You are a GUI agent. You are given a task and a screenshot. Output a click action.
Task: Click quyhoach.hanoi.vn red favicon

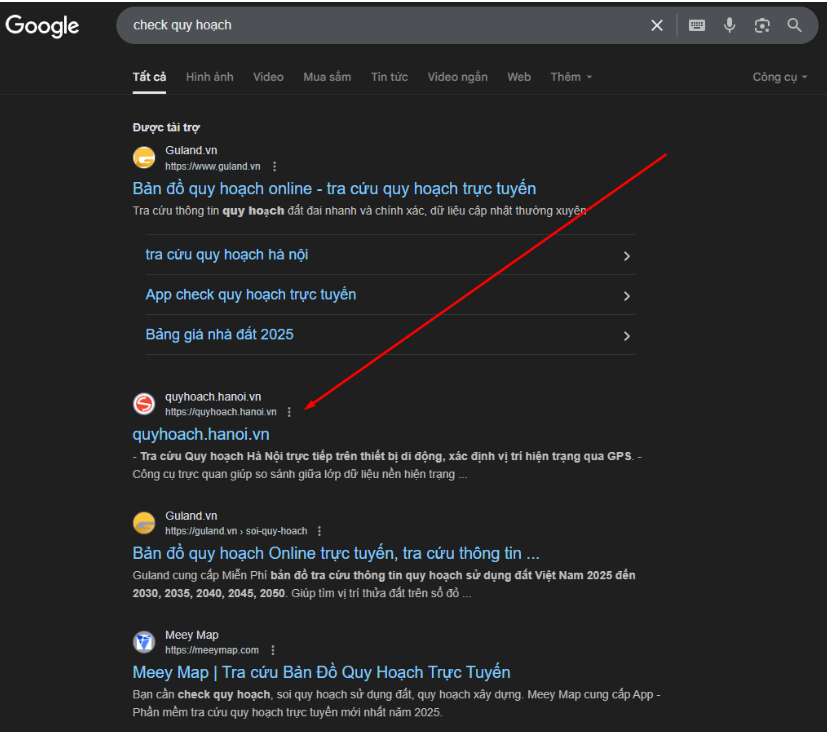click(144, 404)
